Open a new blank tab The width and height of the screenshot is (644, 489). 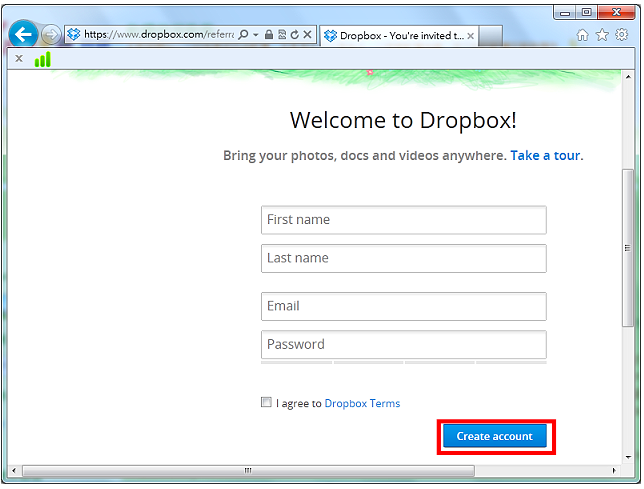tap(491, 36)
